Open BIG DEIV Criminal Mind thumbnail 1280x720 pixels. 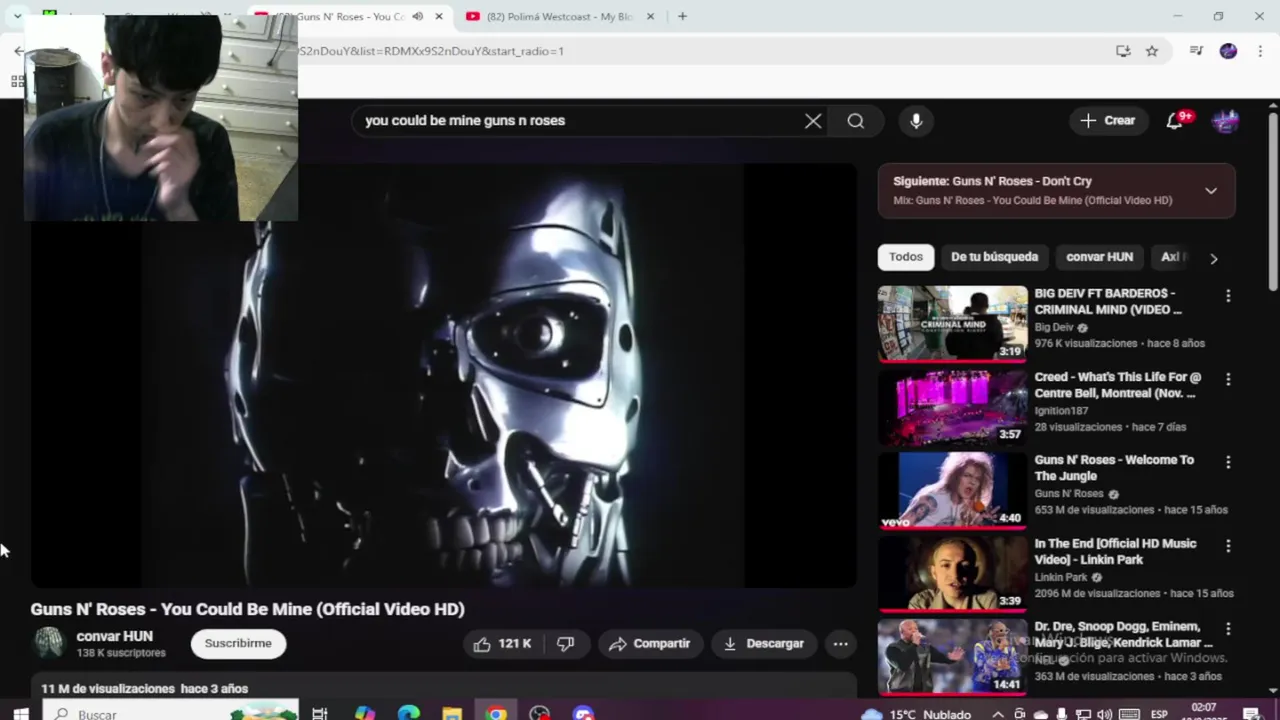coord(952,323)
